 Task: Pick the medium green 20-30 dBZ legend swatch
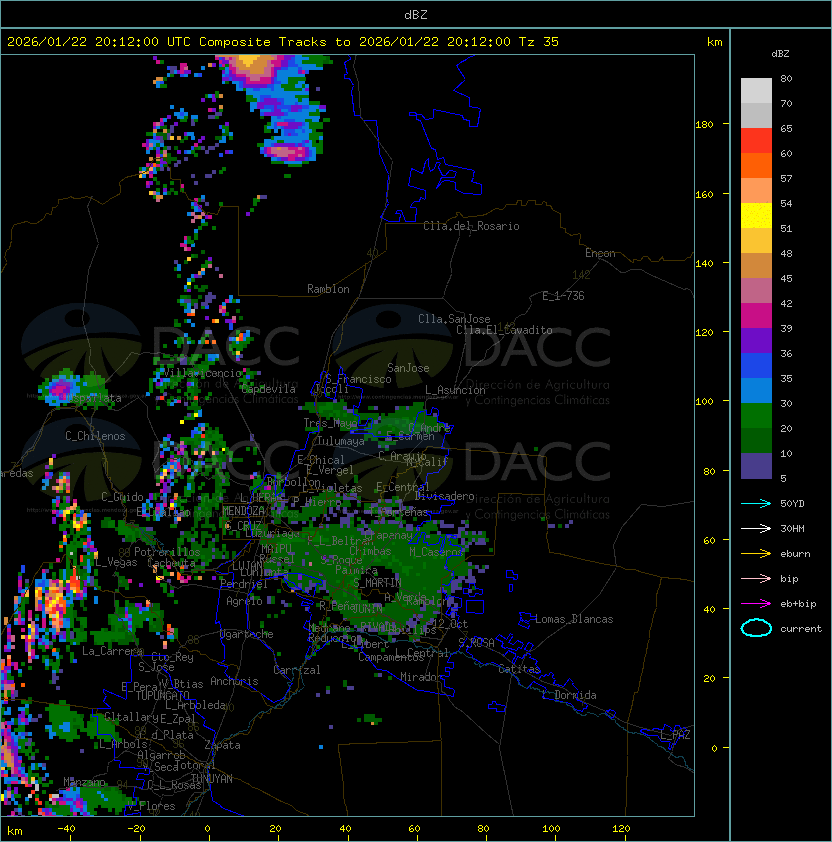[x=756, y=416]
